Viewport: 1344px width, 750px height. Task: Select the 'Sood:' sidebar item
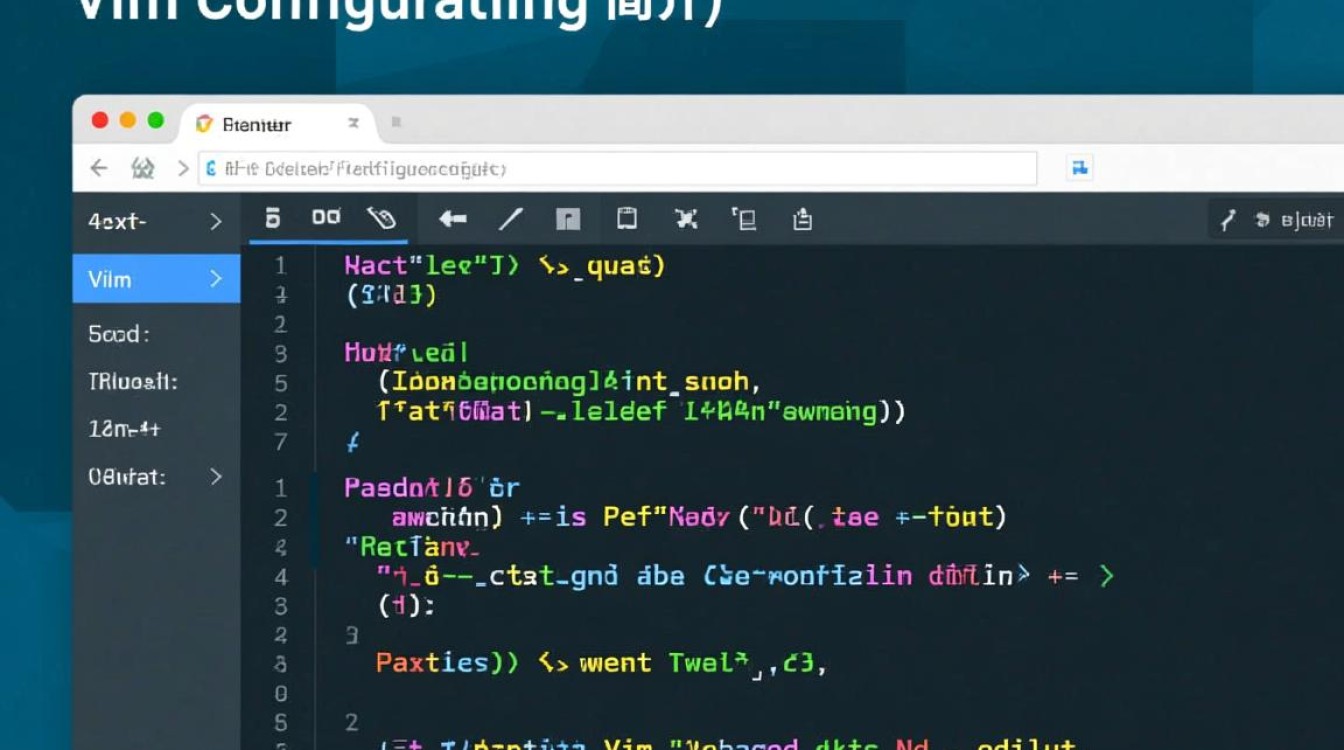tap(118, 334)
